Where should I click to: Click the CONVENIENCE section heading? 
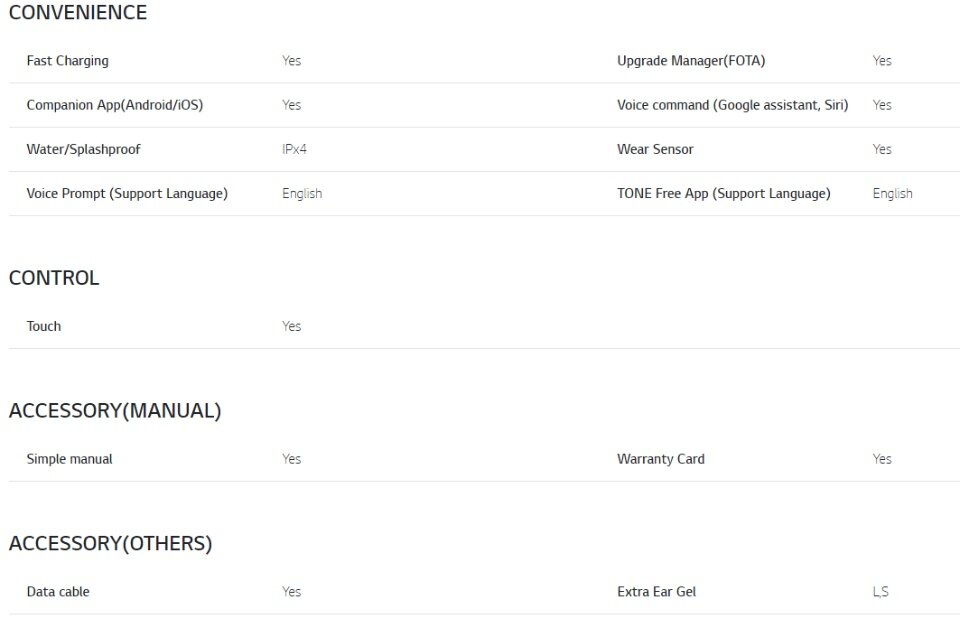pos(78,12)
